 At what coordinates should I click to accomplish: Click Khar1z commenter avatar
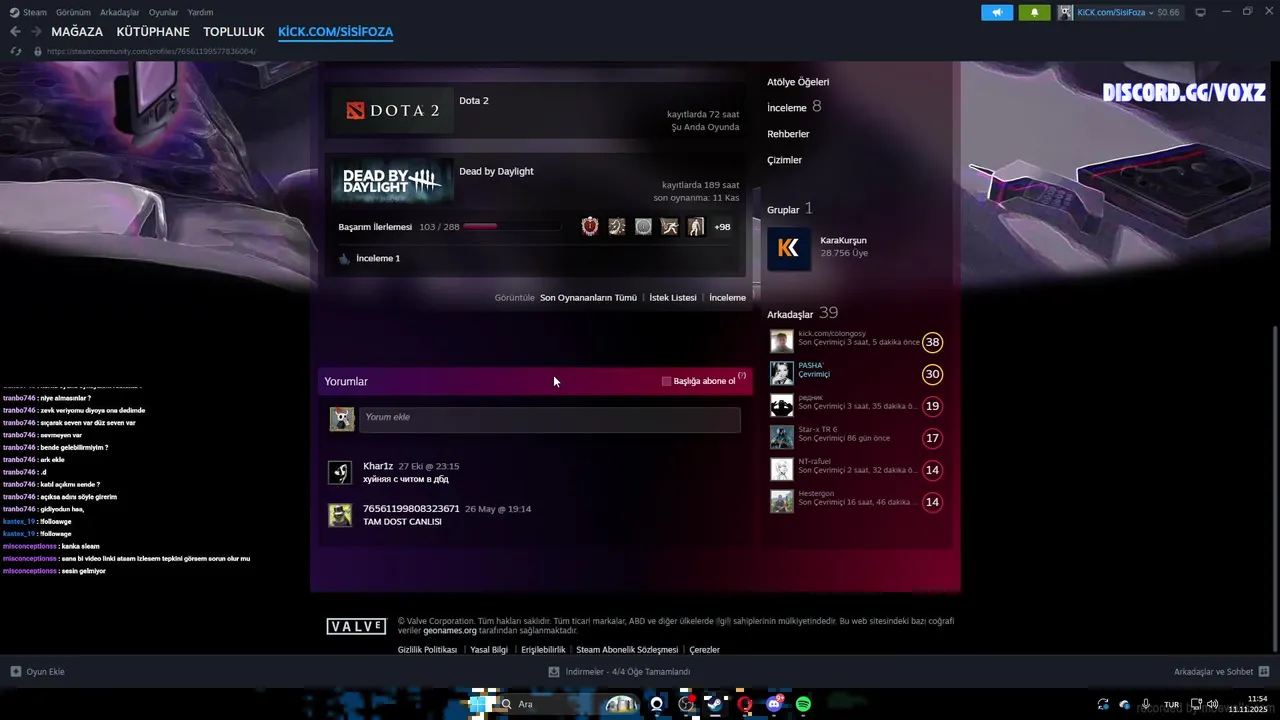(x=341, y=473)
